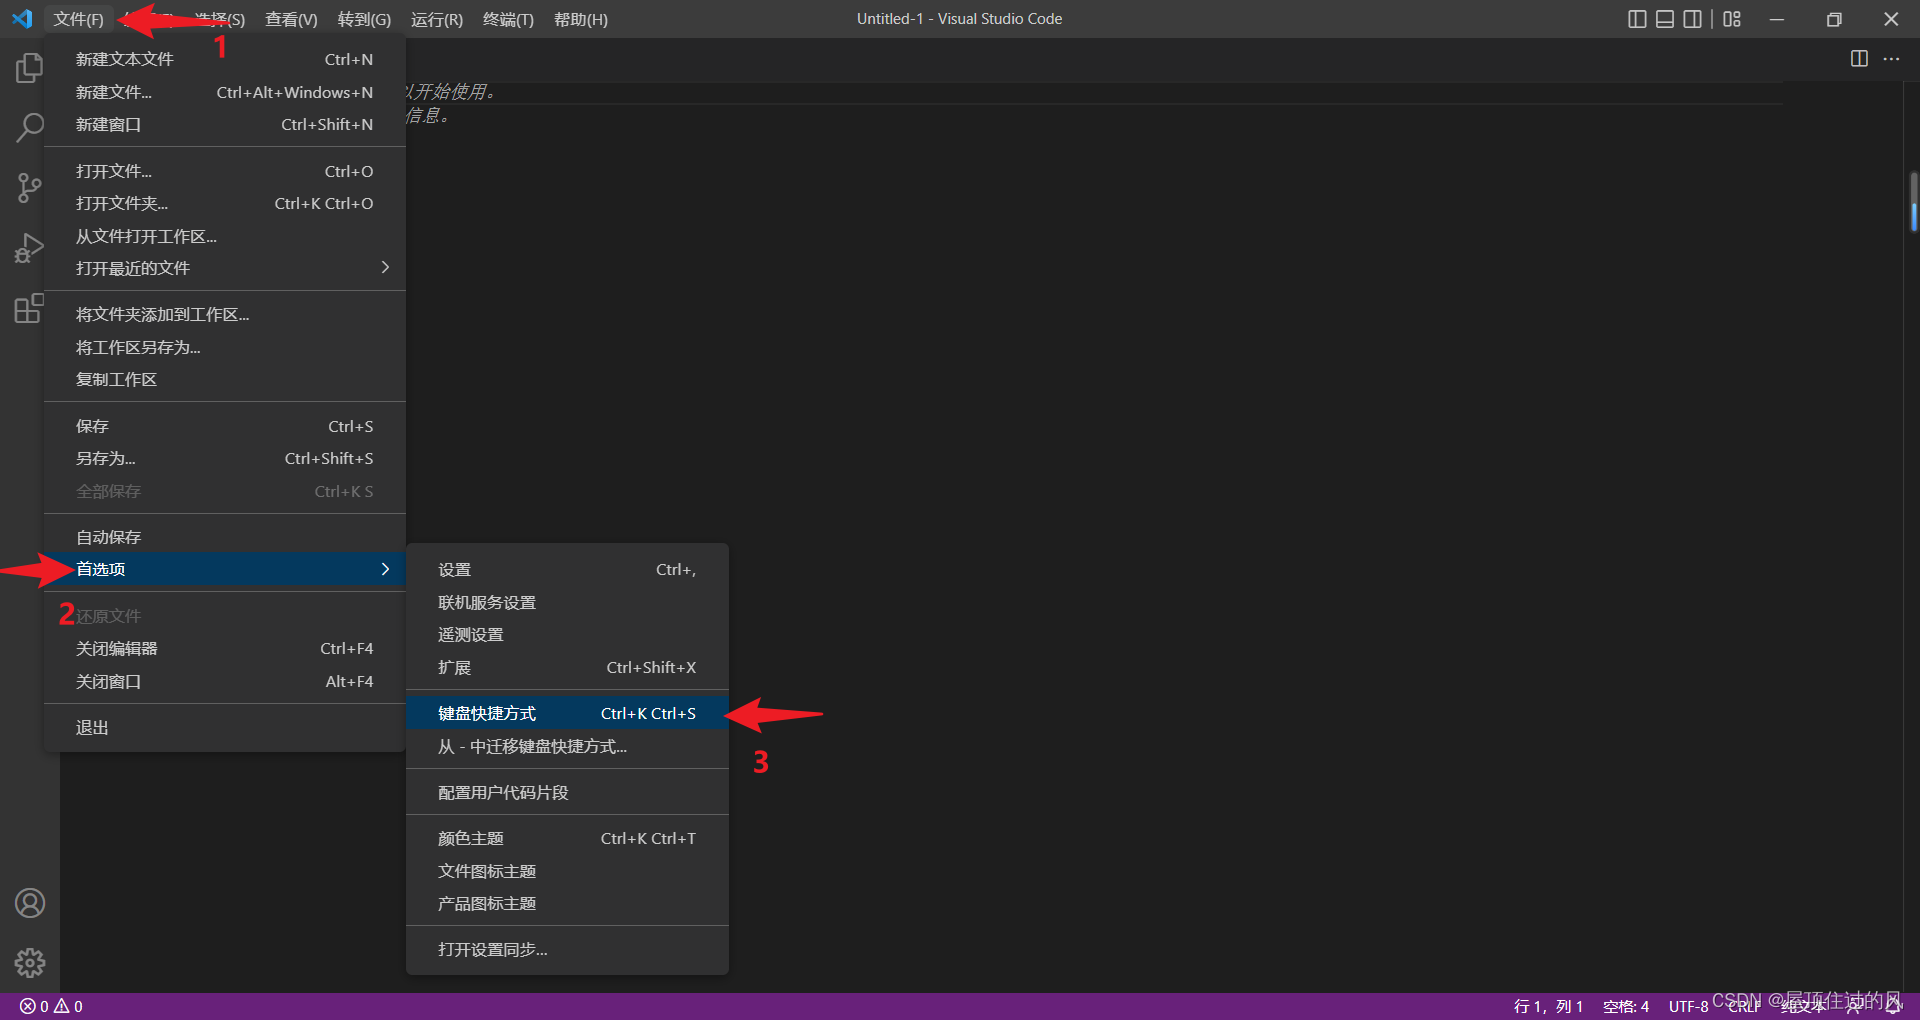The width and height of the screenshot is (1920, 1020).
Task: Open 扩展 from preferences submenu
Action: coord(567,667)
